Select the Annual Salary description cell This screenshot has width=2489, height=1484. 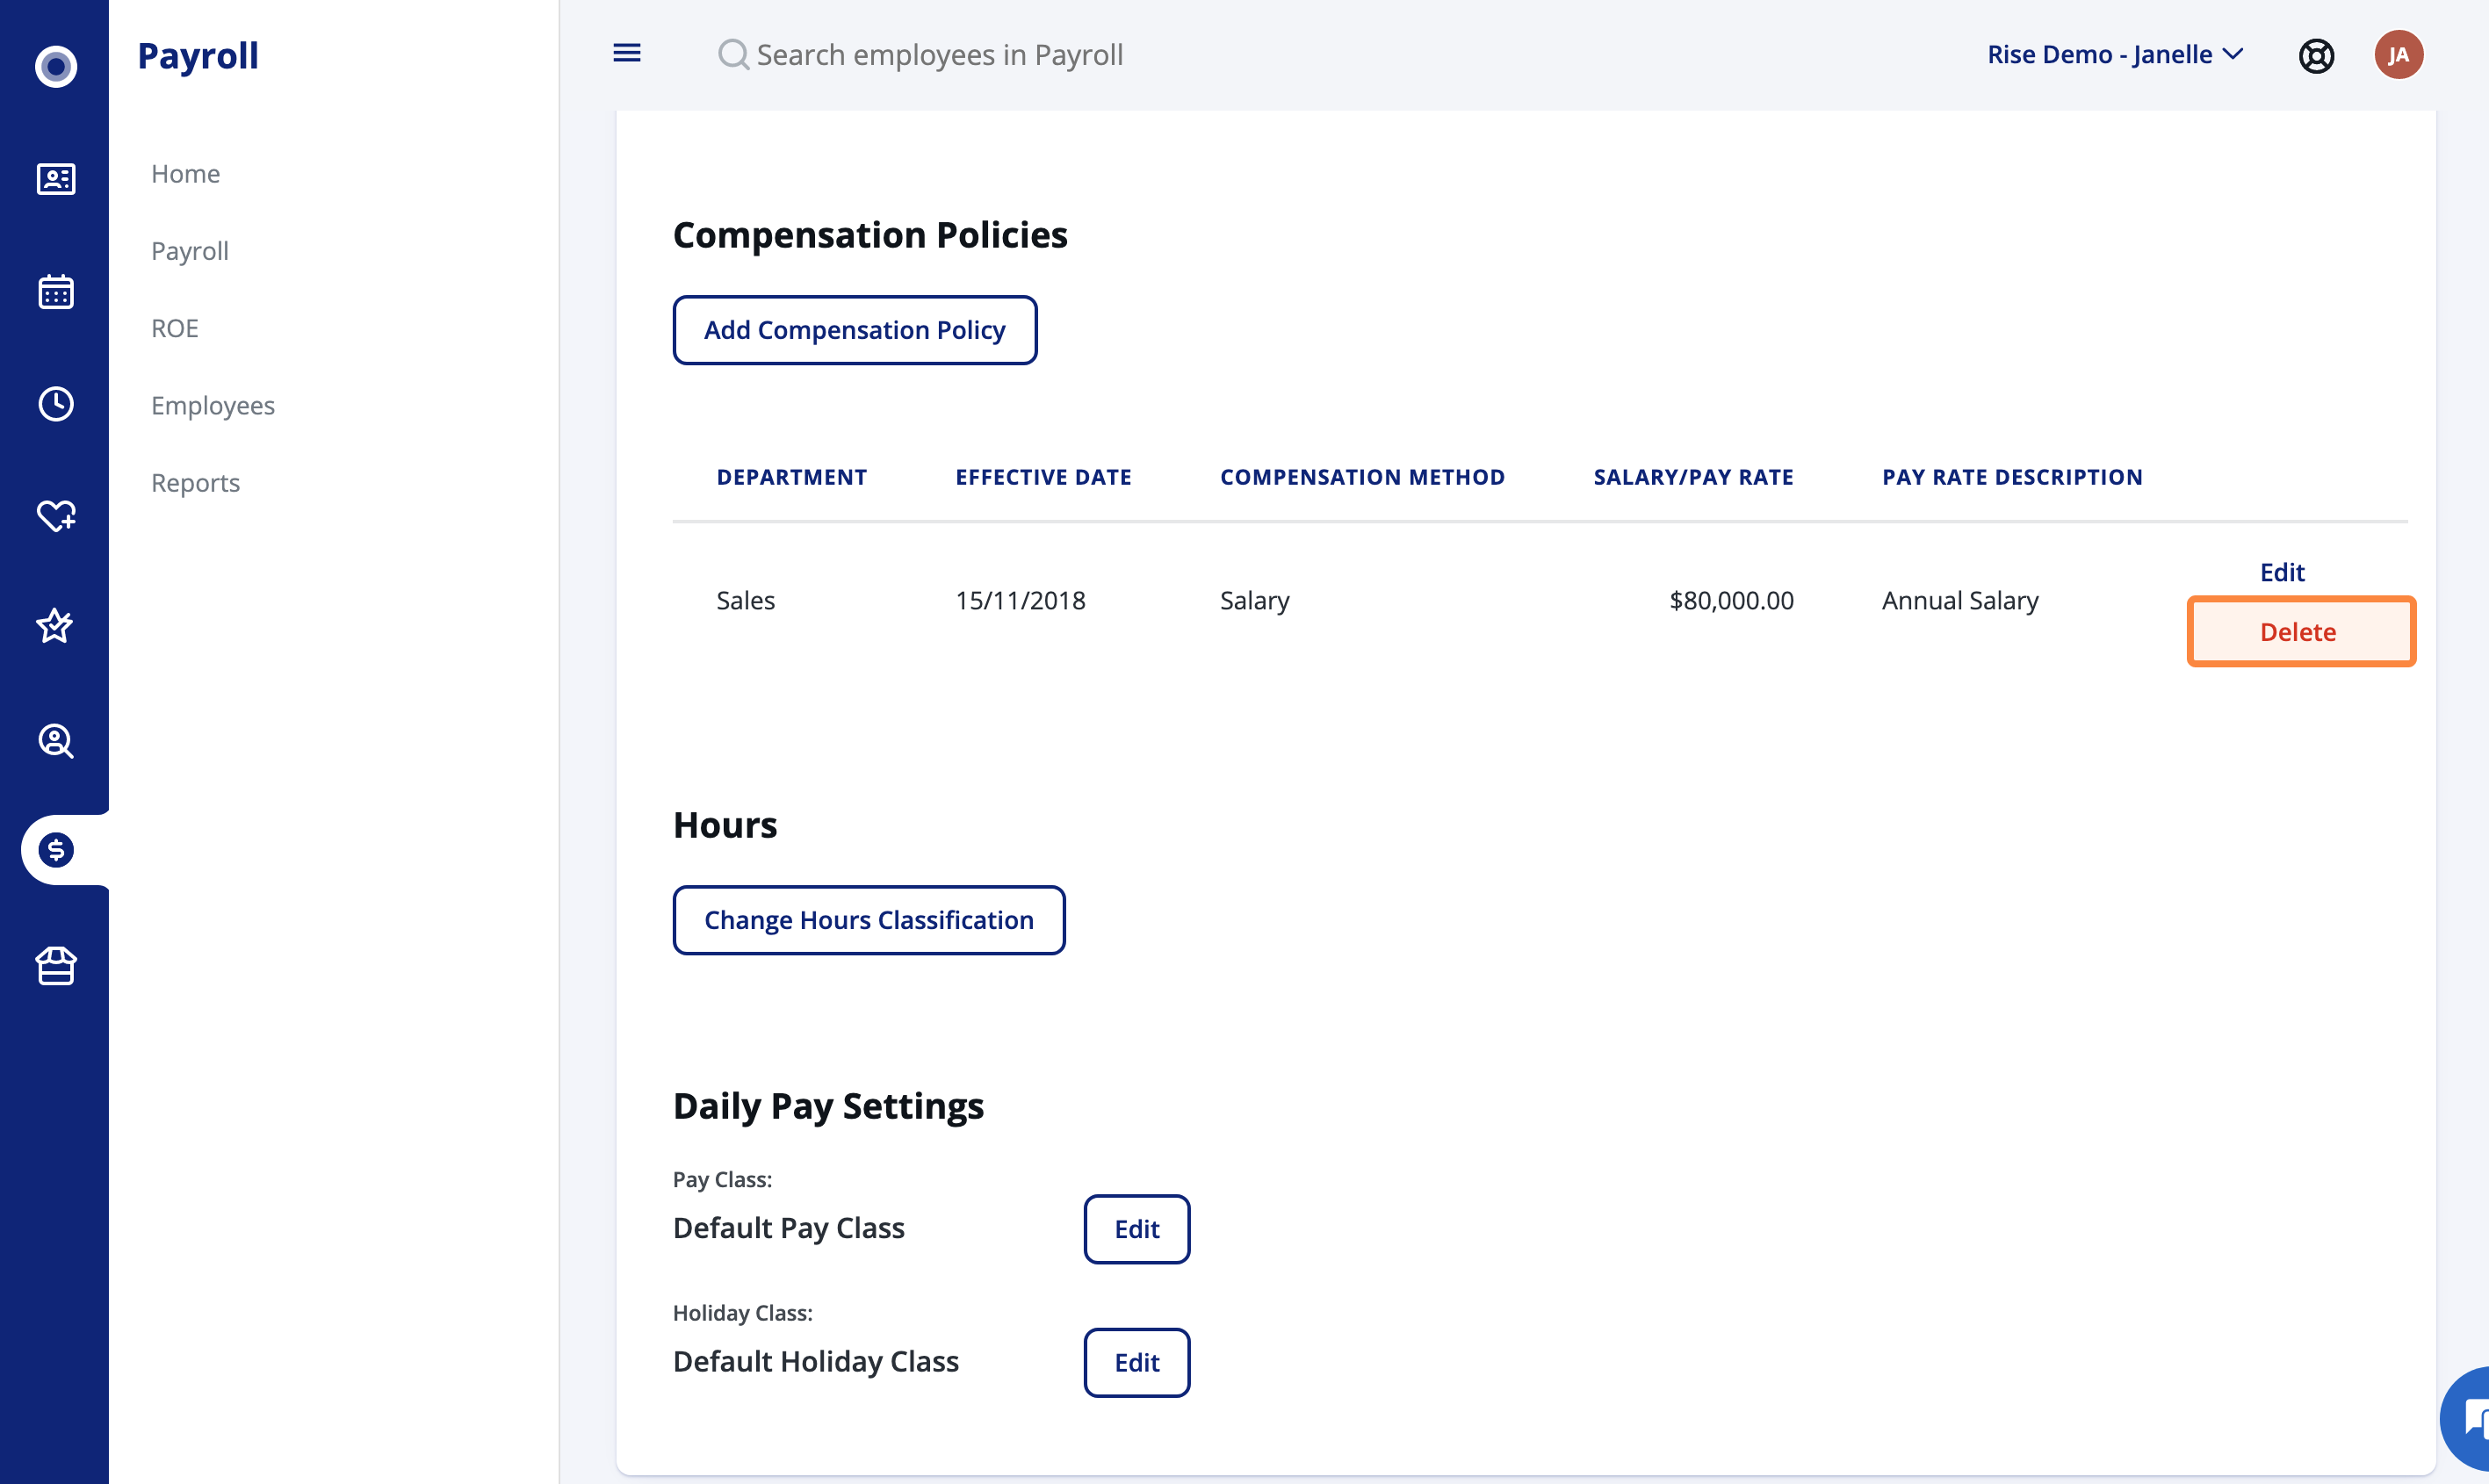click(x=1960, y=600)
